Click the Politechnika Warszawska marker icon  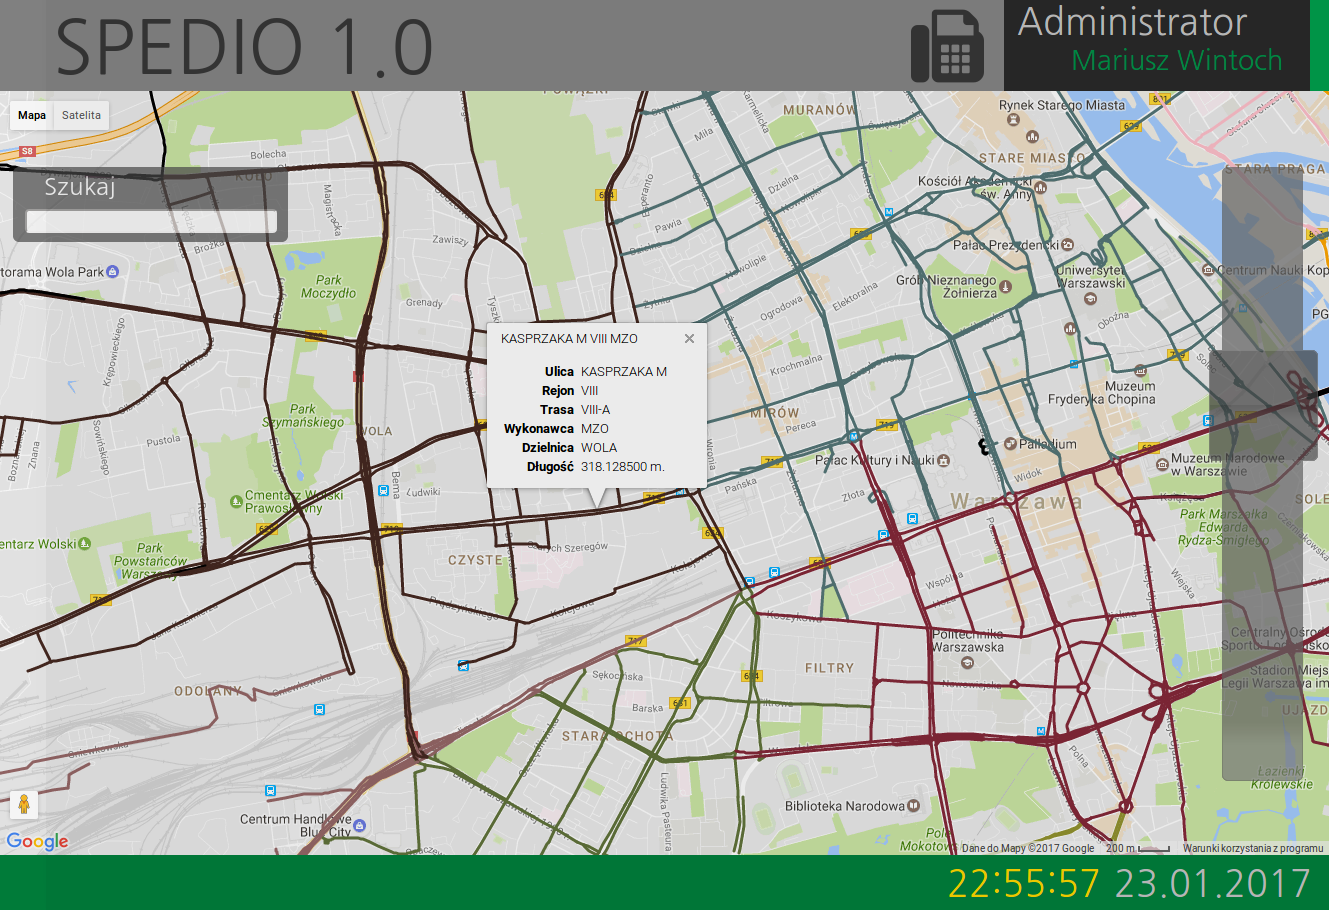pyautogui.click(x=966, y=662)
